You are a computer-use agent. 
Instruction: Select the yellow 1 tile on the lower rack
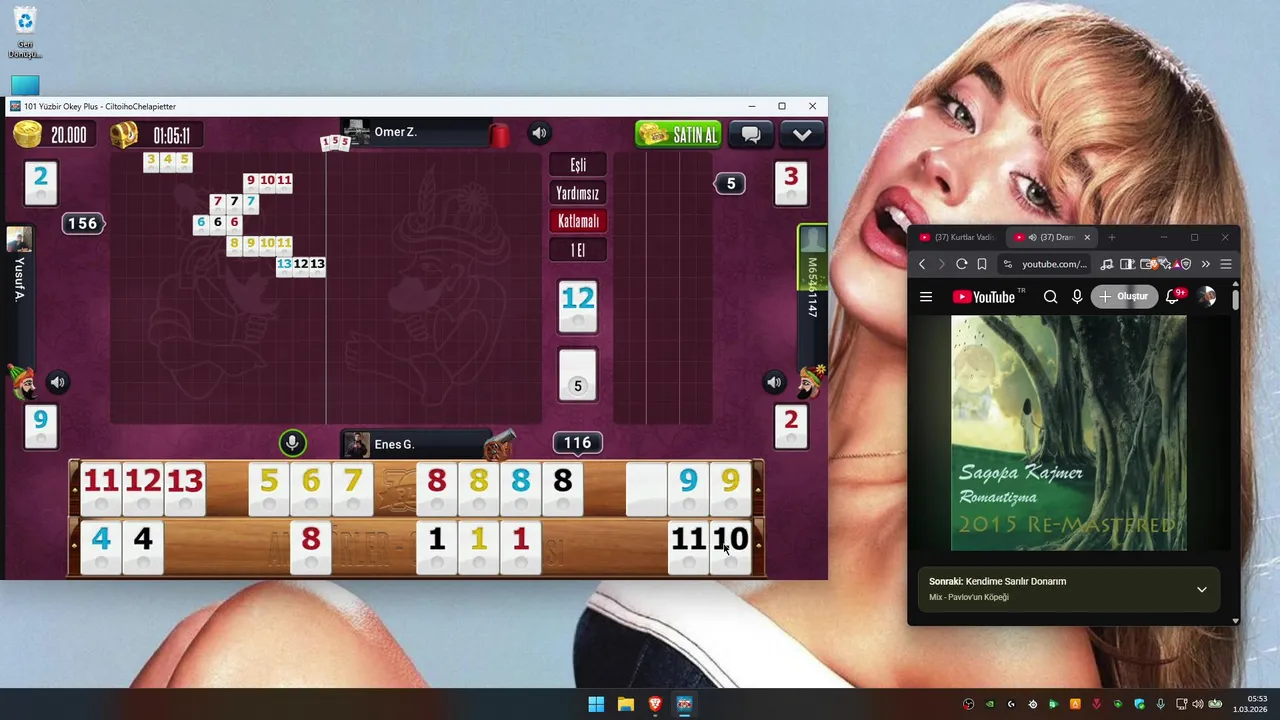tap(479, 547)
